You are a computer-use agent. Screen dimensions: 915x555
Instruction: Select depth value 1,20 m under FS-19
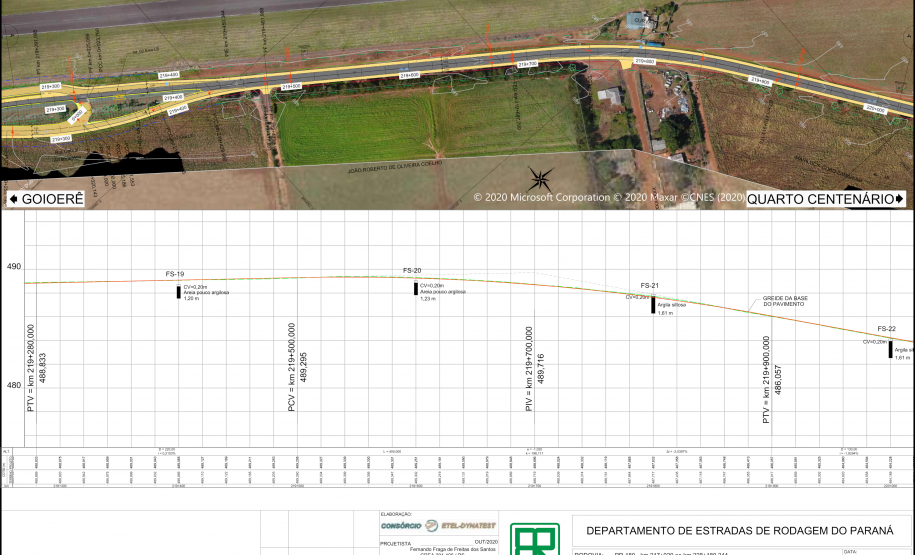[x=191, y=298]
